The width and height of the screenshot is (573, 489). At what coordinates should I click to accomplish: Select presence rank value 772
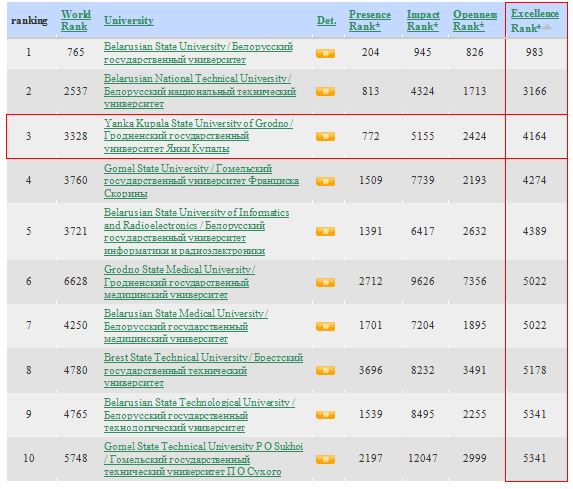(371, 136)
